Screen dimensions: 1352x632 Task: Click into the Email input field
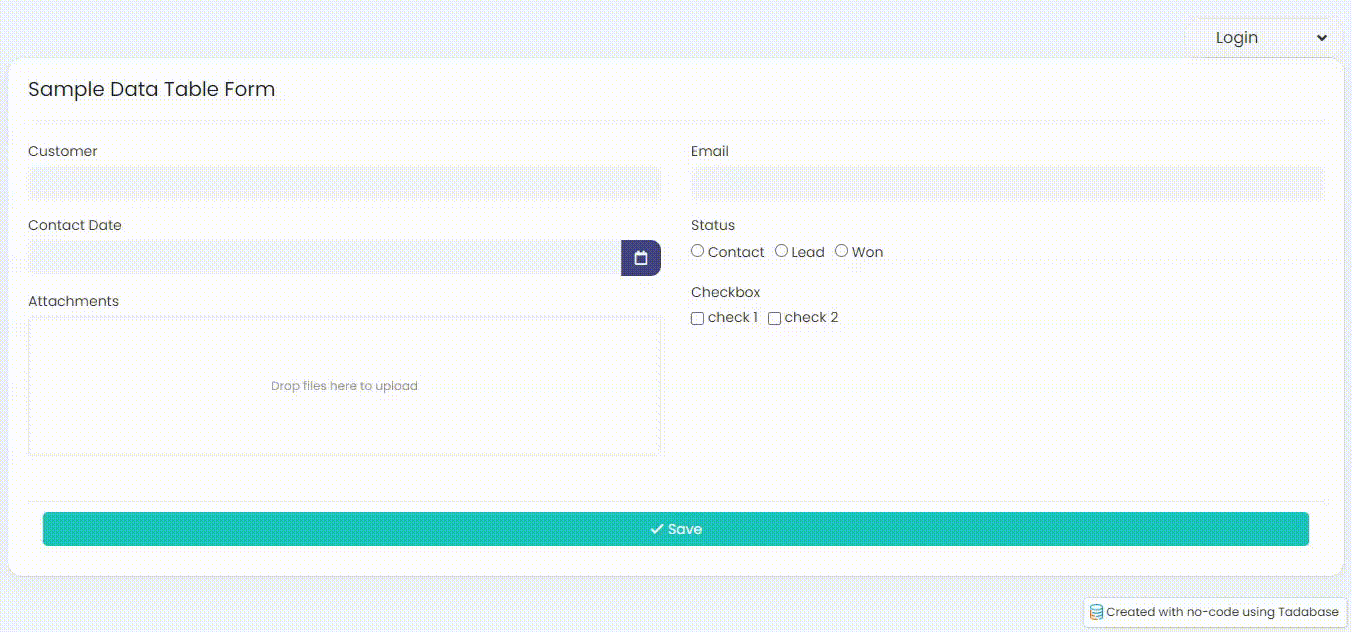[x=1007, y=183]
